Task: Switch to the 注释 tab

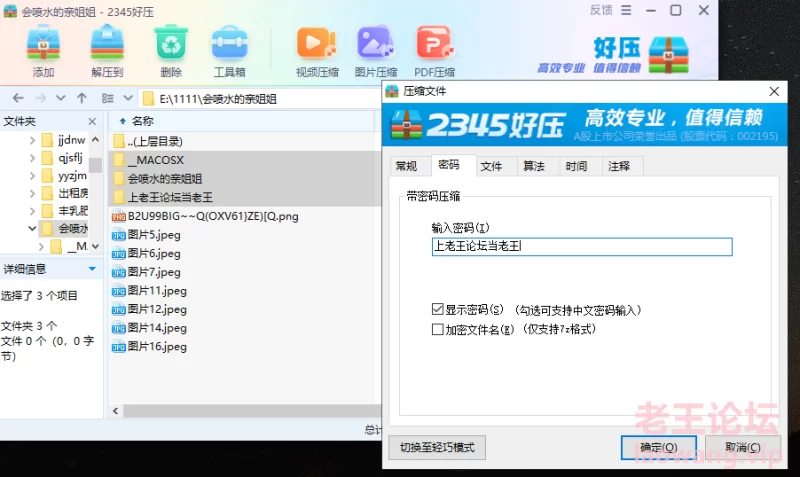Action: (x=619, y=166)
